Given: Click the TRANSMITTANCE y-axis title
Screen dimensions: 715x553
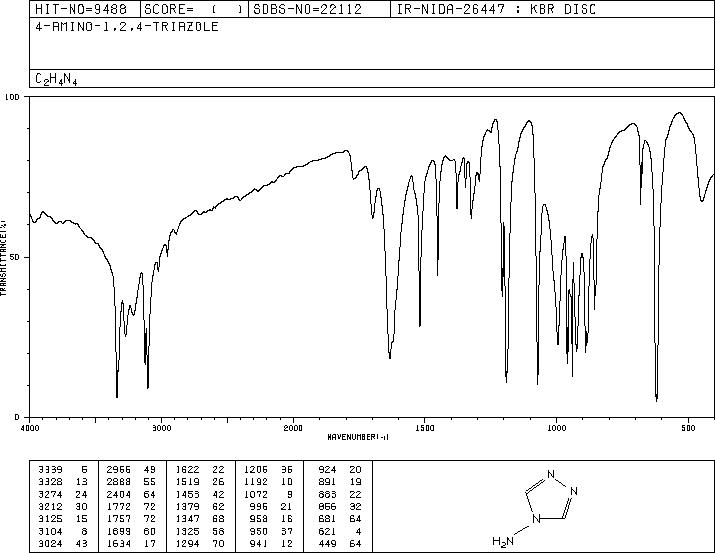Looking at the screenshot, I should click(x=3, y=258).
